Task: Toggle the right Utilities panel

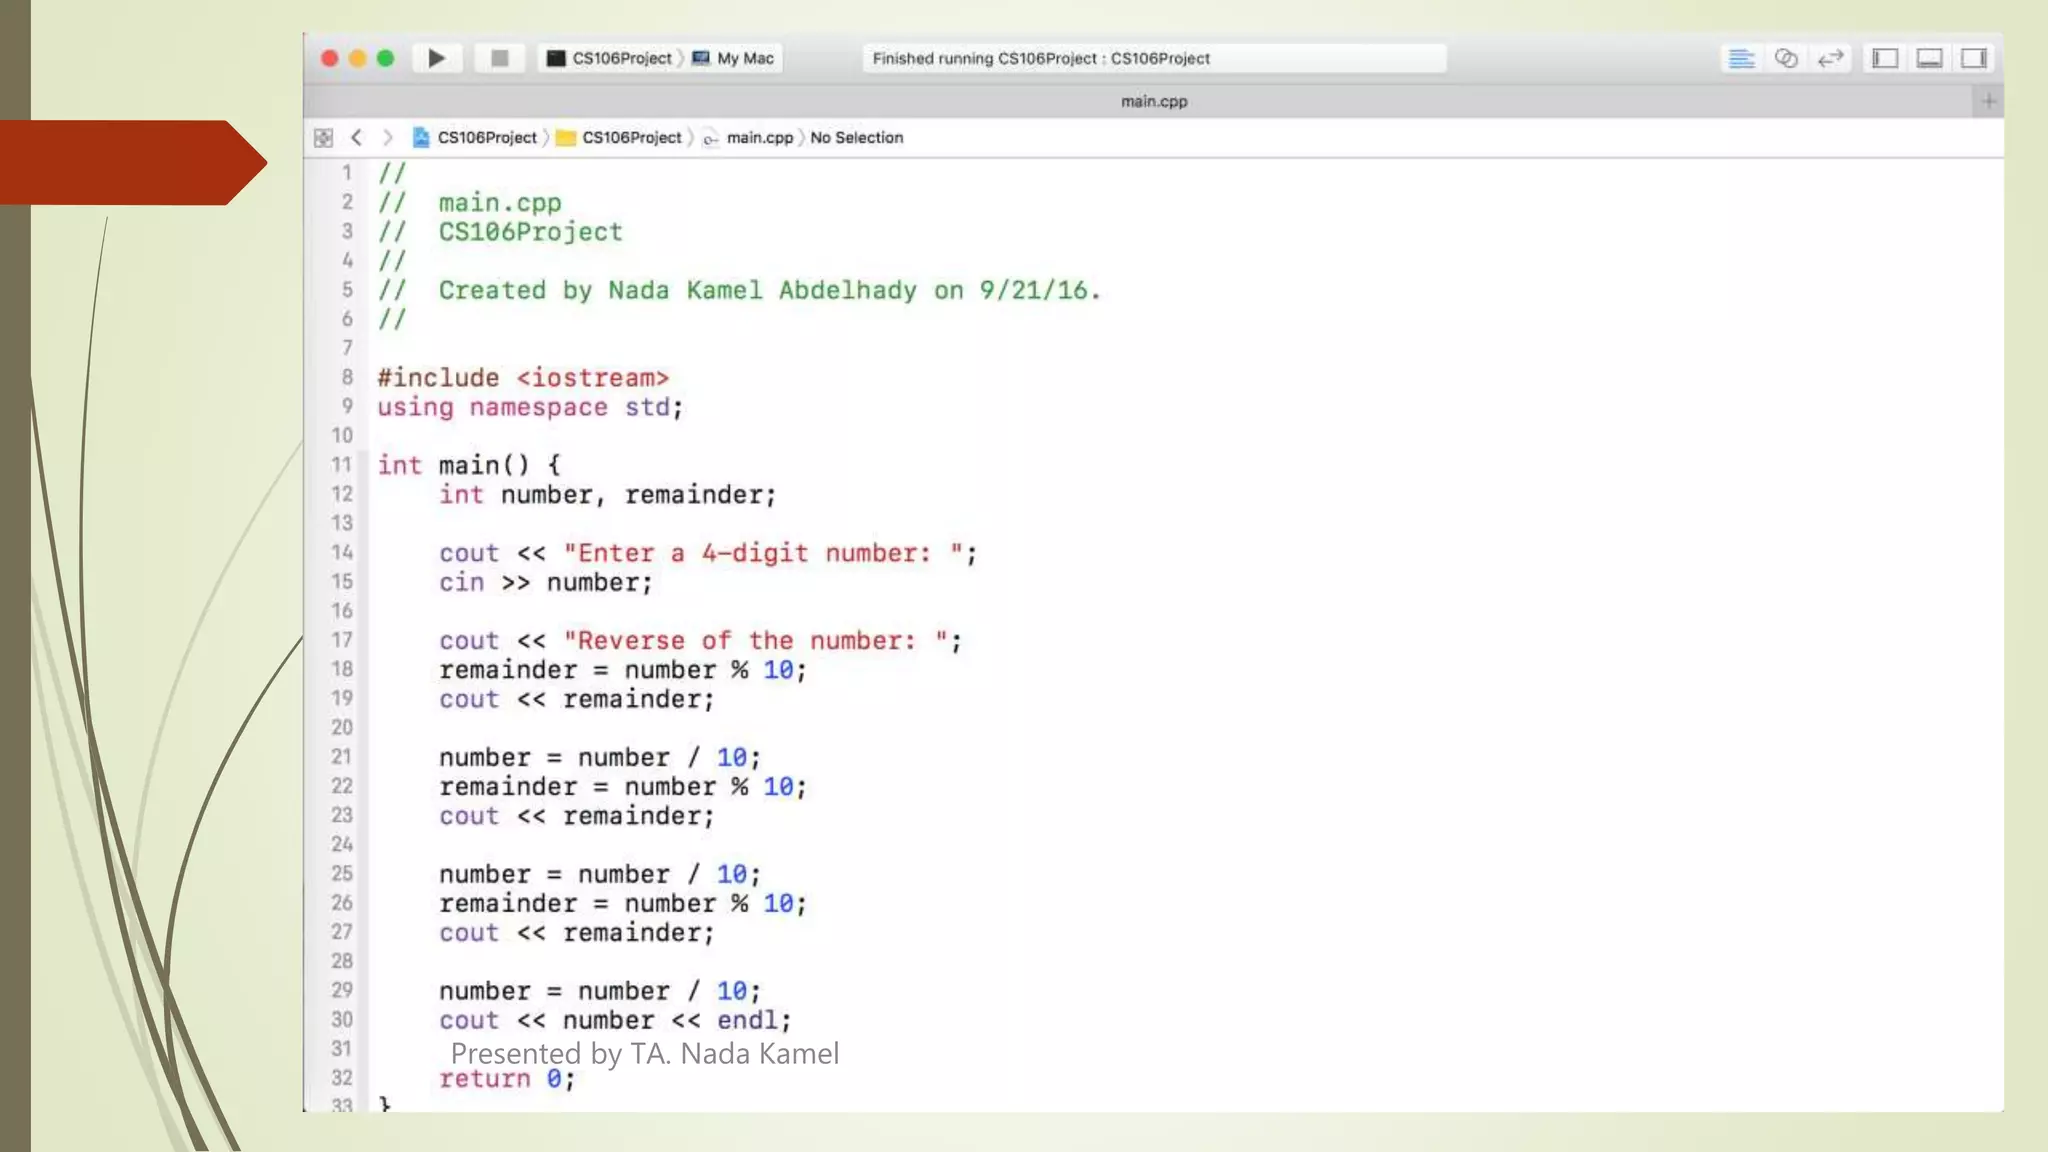Action: click(1973, 59)
